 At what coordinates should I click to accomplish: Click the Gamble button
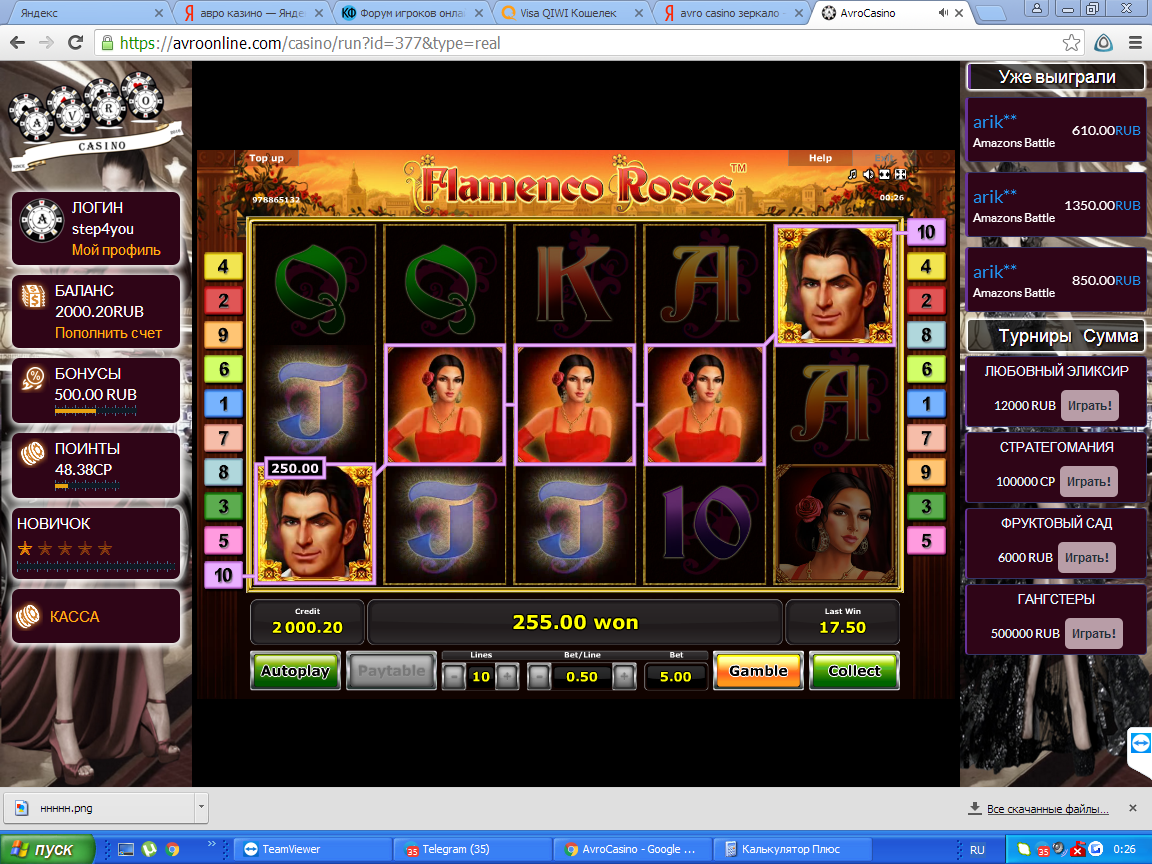[x=758, y=671]
